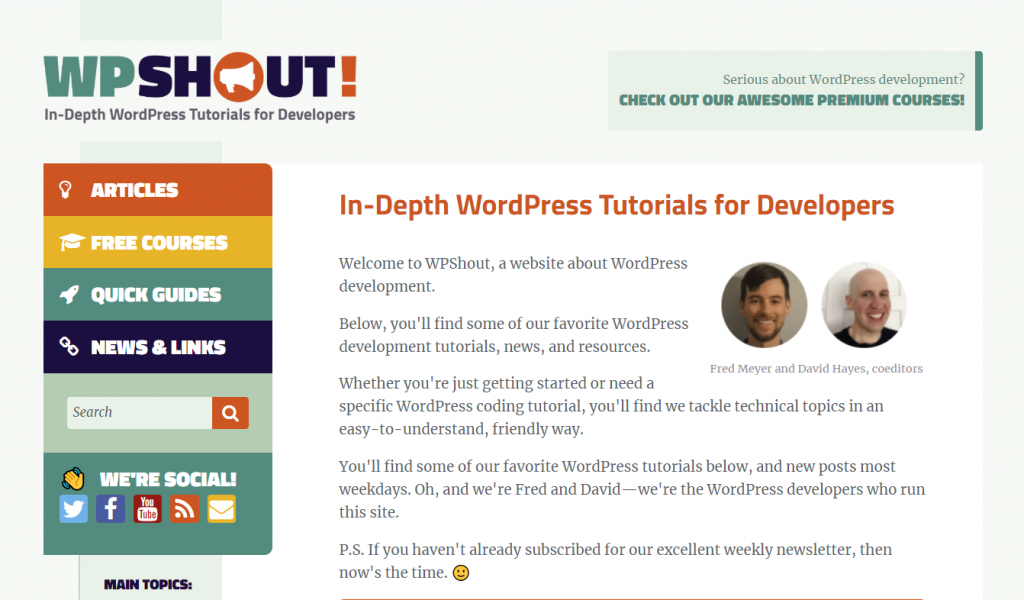Open the Facebook social icon
Viewport: 1024px width, 600px height.
110,509
